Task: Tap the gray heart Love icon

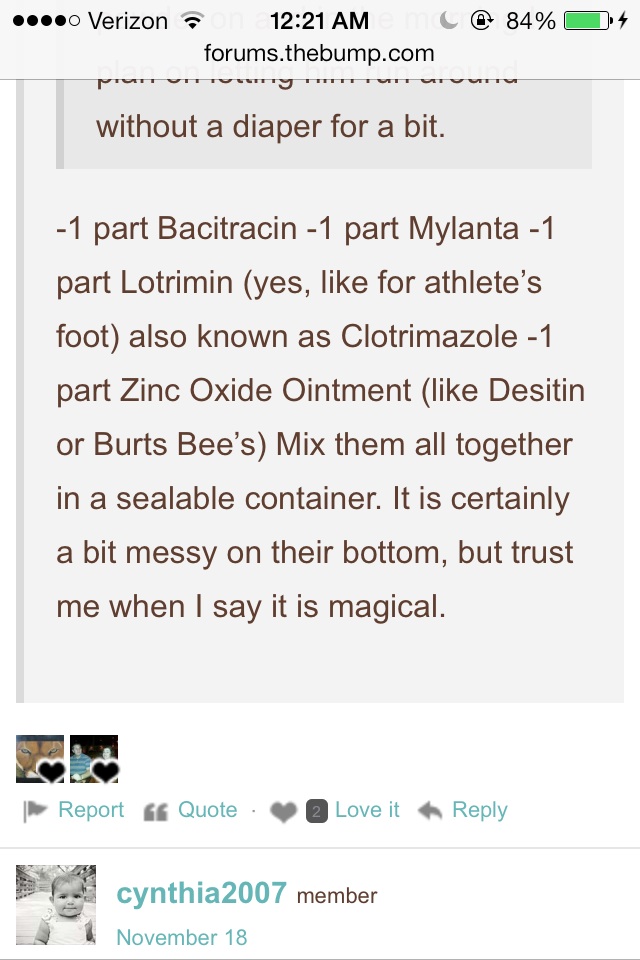Action: click(x=284, y=812)
